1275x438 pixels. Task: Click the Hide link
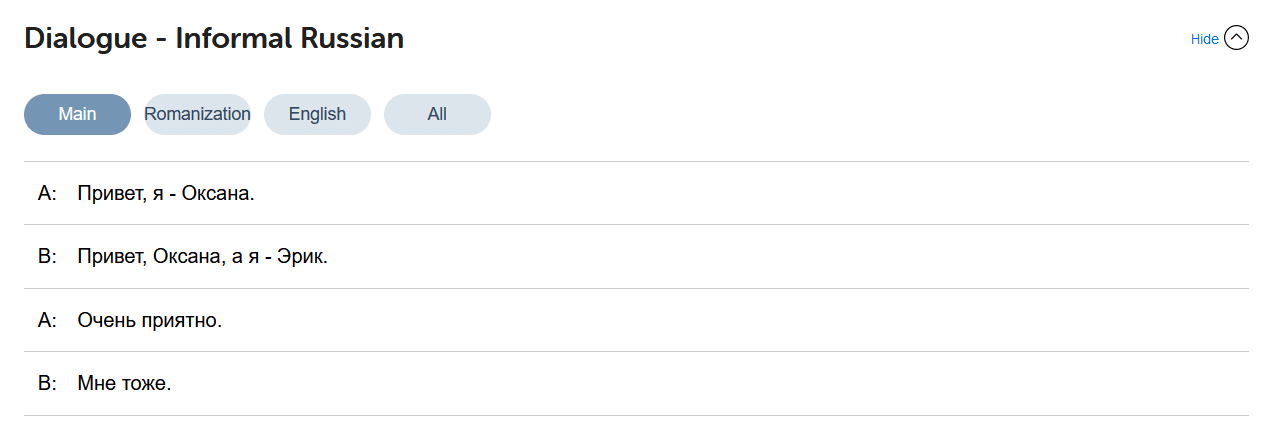pos(1204,39)
